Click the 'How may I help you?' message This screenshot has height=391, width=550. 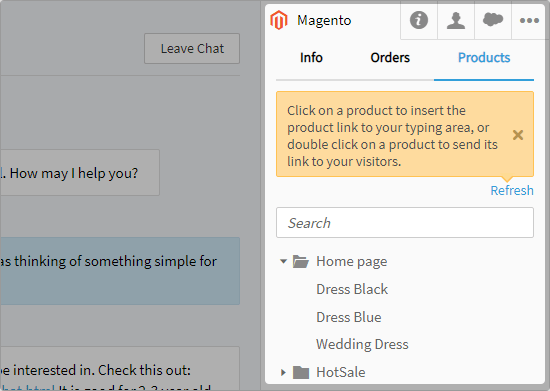[80, 173]
